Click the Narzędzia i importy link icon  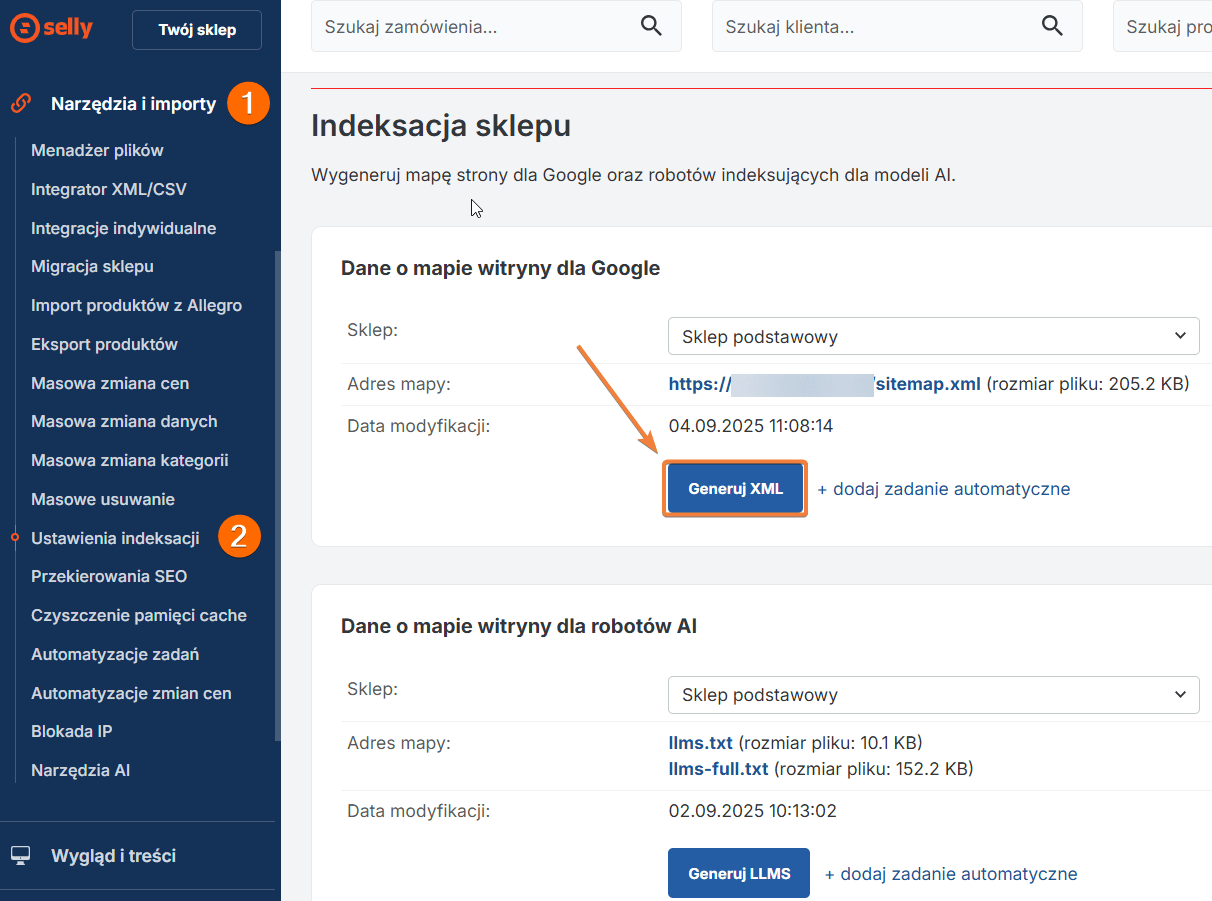coord(20,103)
